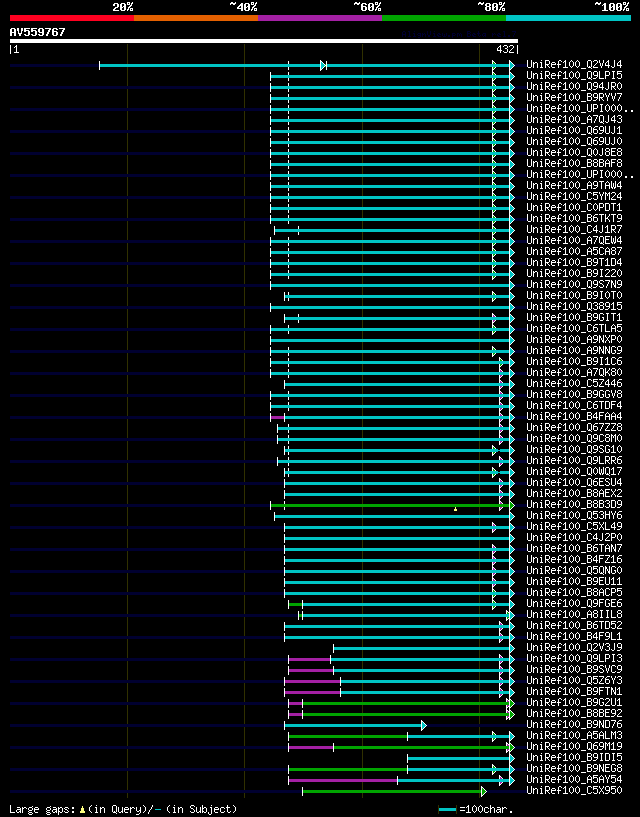This screenshot has height=817, width=640.
Task: Open hit UniRef100_A8IIL8
Action: (x=574, y=614)
